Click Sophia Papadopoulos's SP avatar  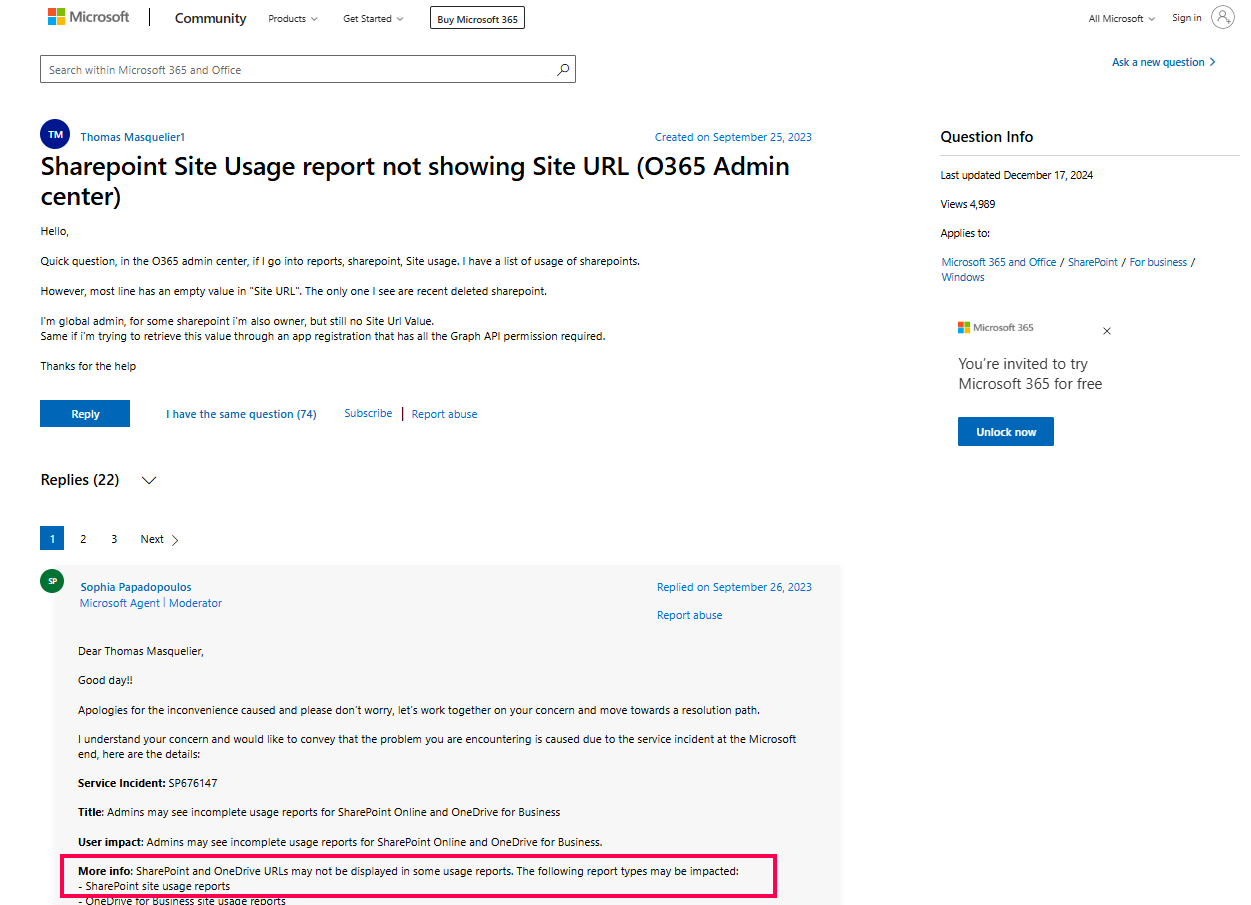click(52, 580)
